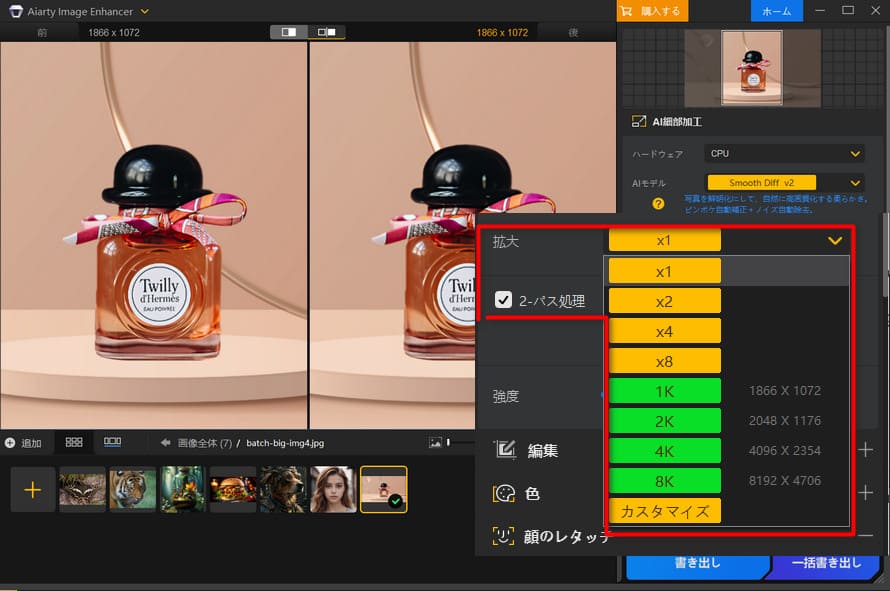This screenshot has width=890, height=591.
Task: Click the AI細部加工 panel icon
Action: point(639,121)
